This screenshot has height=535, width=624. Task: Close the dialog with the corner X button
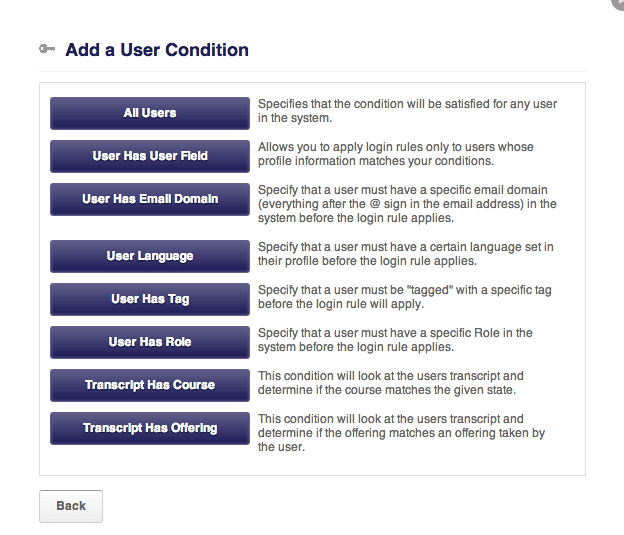[x=619, y=3]
